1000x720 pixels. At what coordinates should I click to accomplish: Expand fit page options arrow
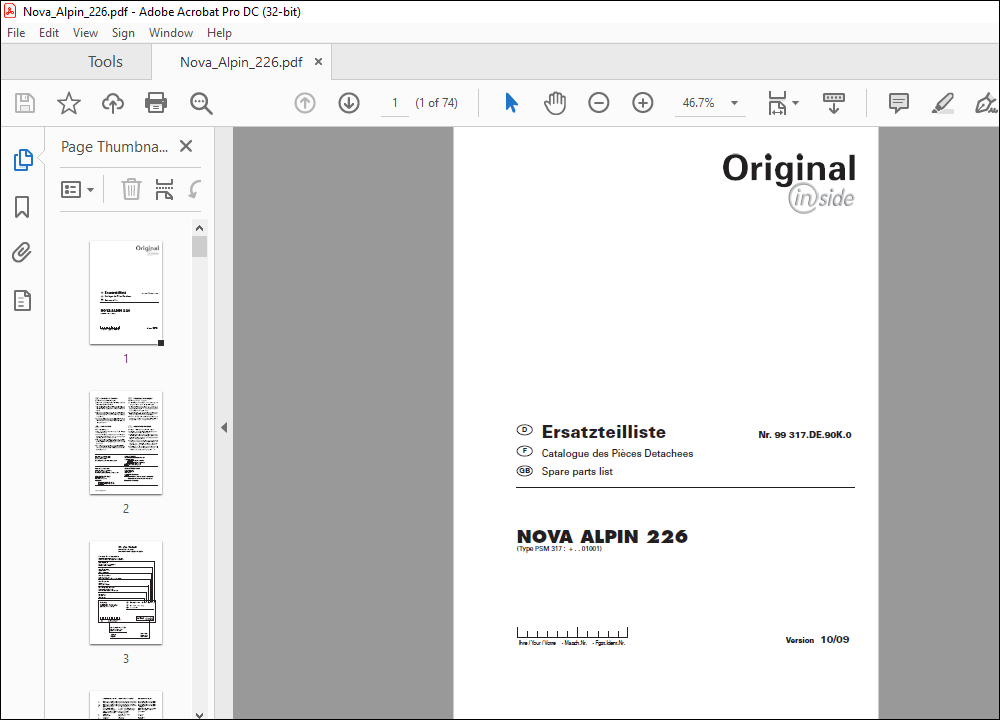click(x=795, y=103)
